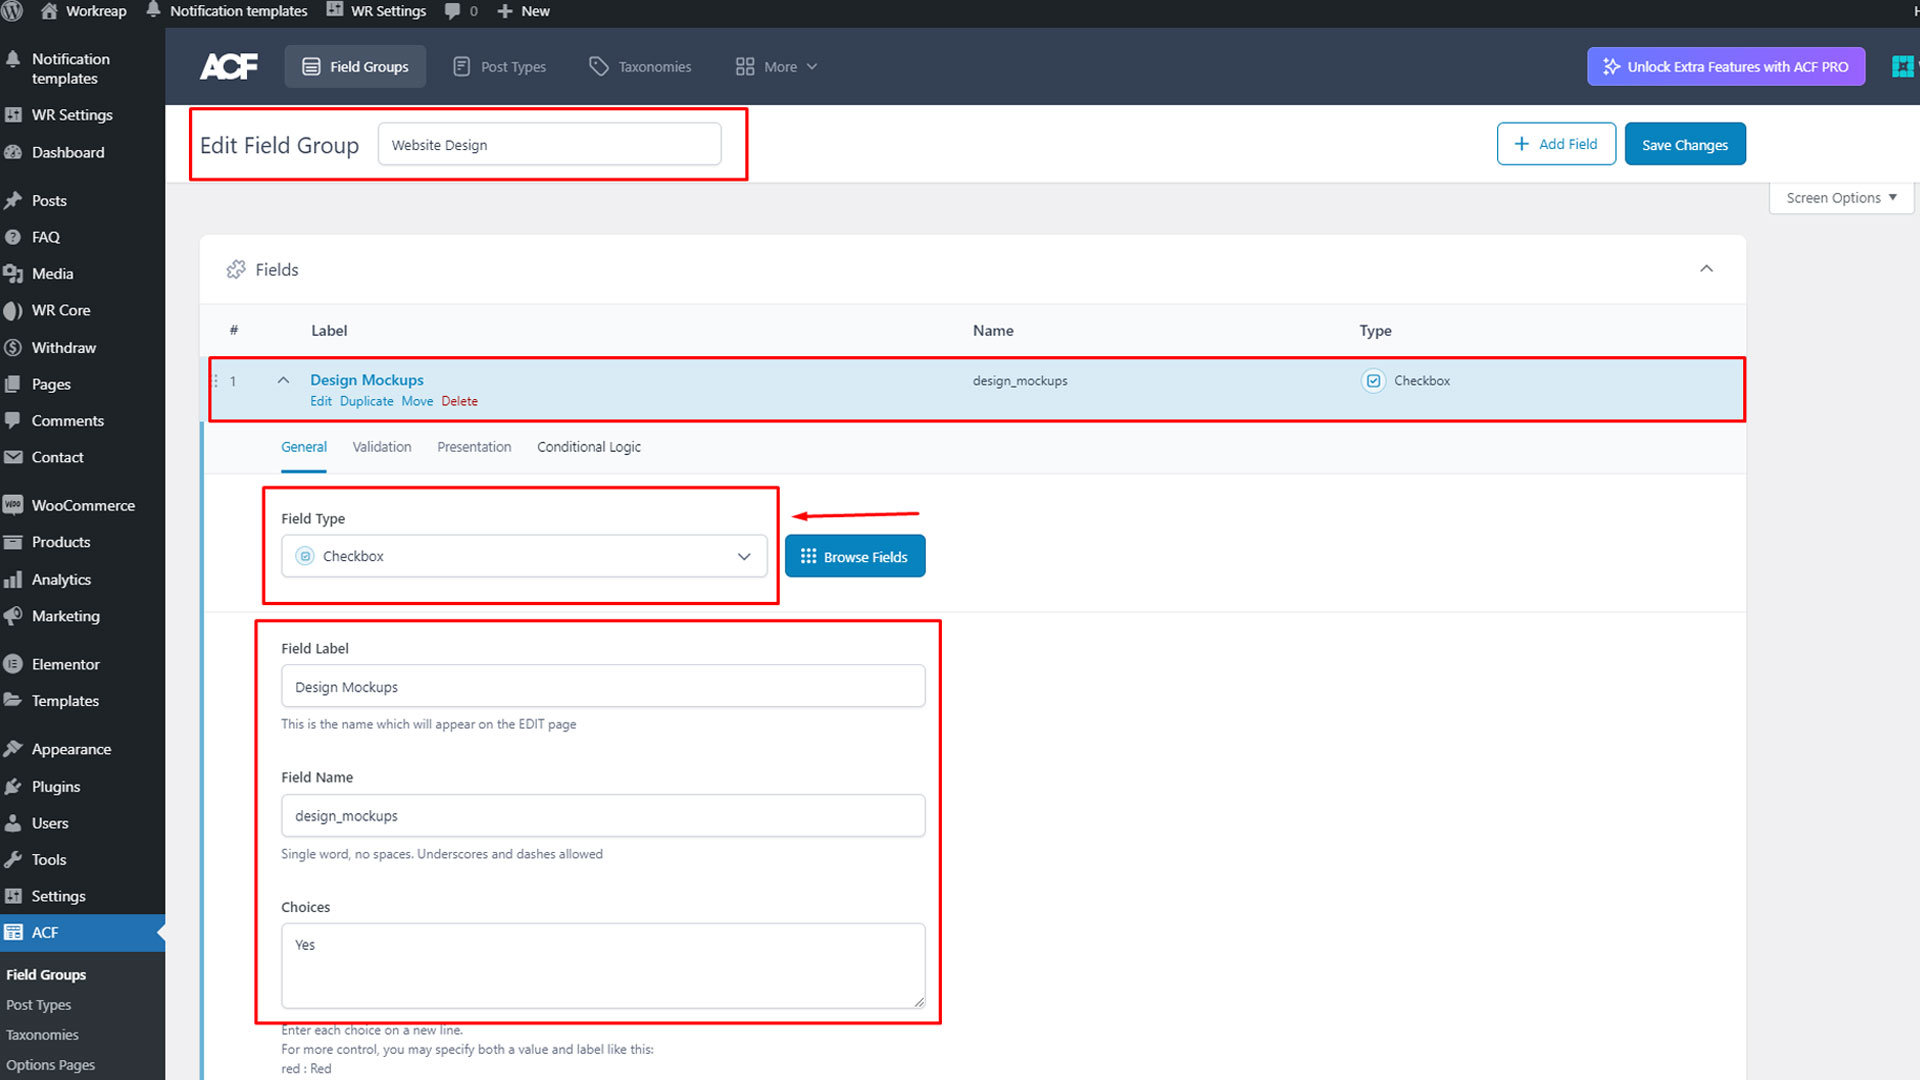Click the WordPress logo in admin bar
1920x1080 pixels.
(x=12, y=11)
